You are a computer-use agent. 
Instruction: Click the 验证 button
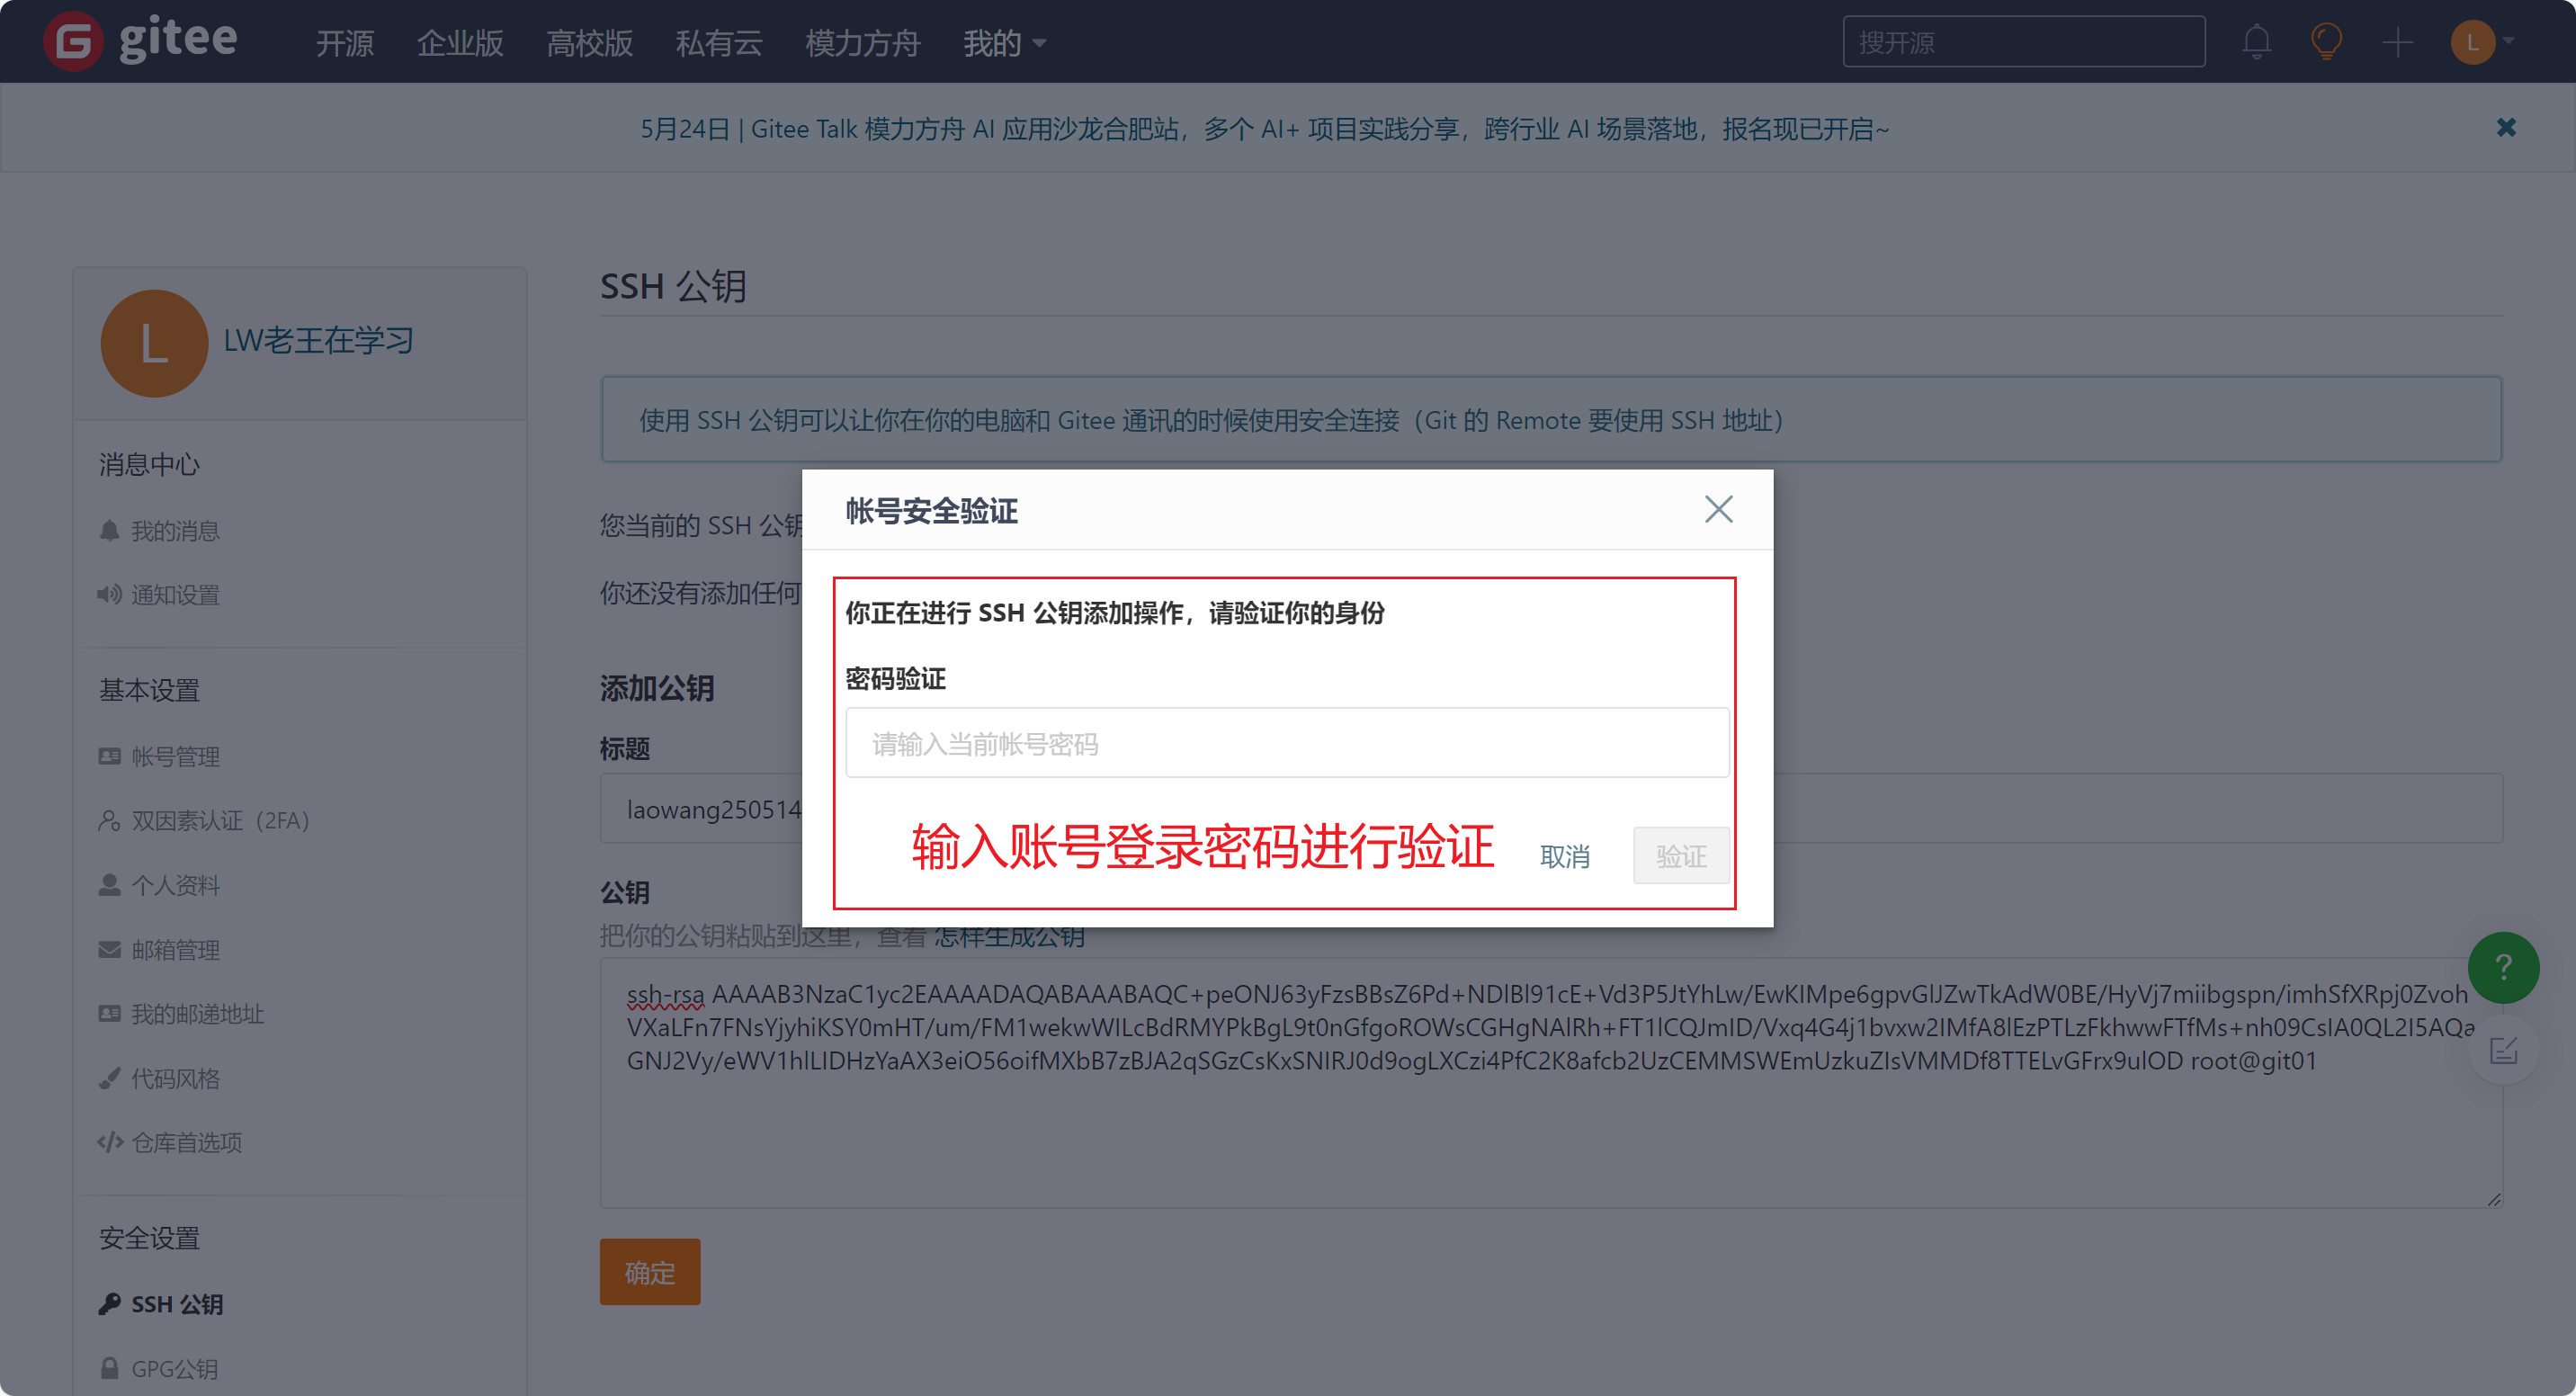coord(1680,856)
